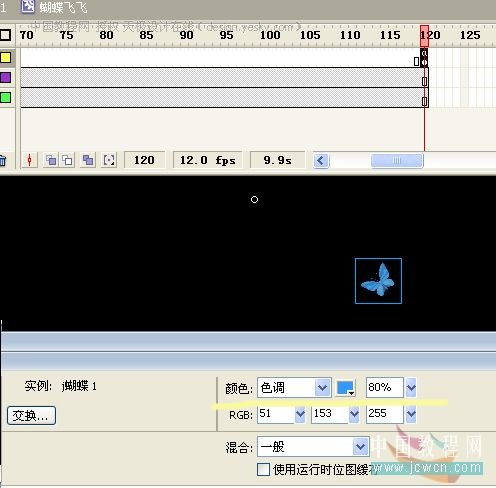Expand the red value 51 dropdown arrow
Viewport: 496px width, 488px height.
point(300,414)
